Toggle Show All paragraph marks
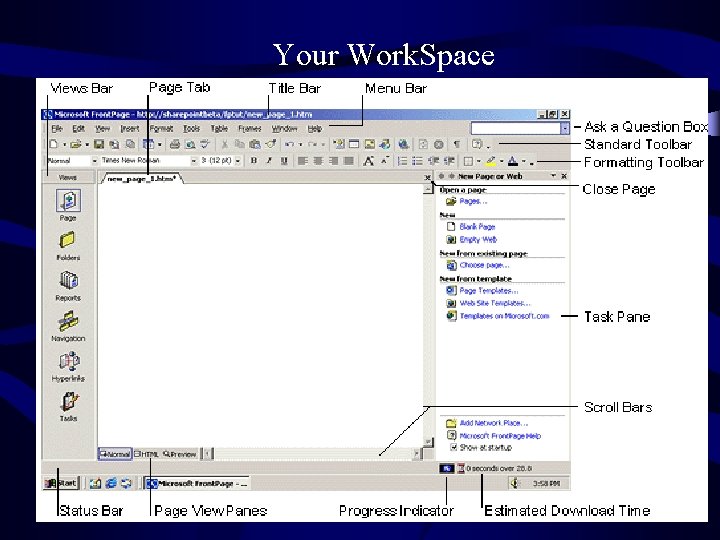Image resolution: width=720 pixels, height=540 pixels. tap(457, 144)
